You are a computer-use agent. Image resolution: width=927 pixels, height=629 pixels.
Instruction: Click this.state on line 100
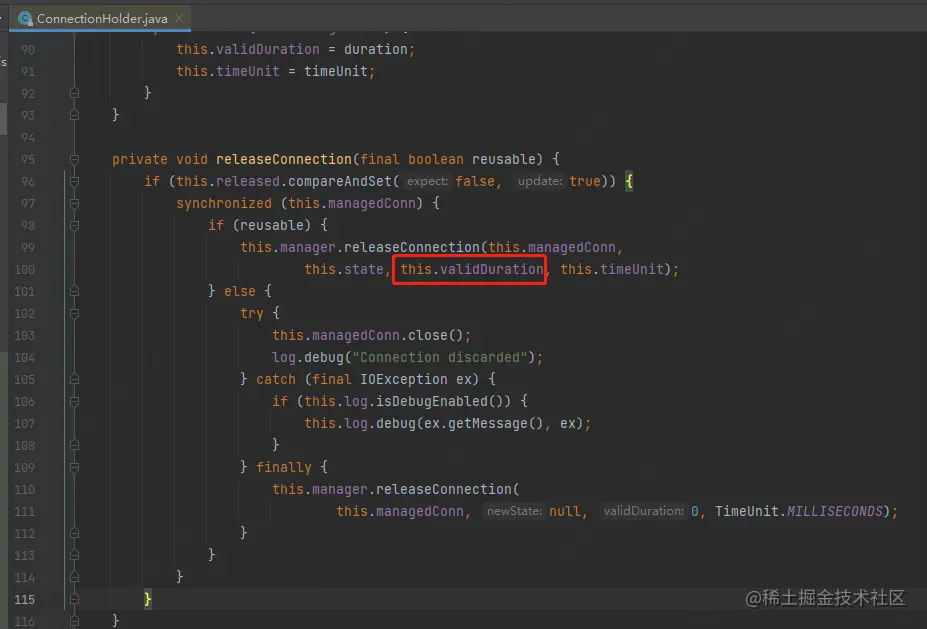click(343, 269)
